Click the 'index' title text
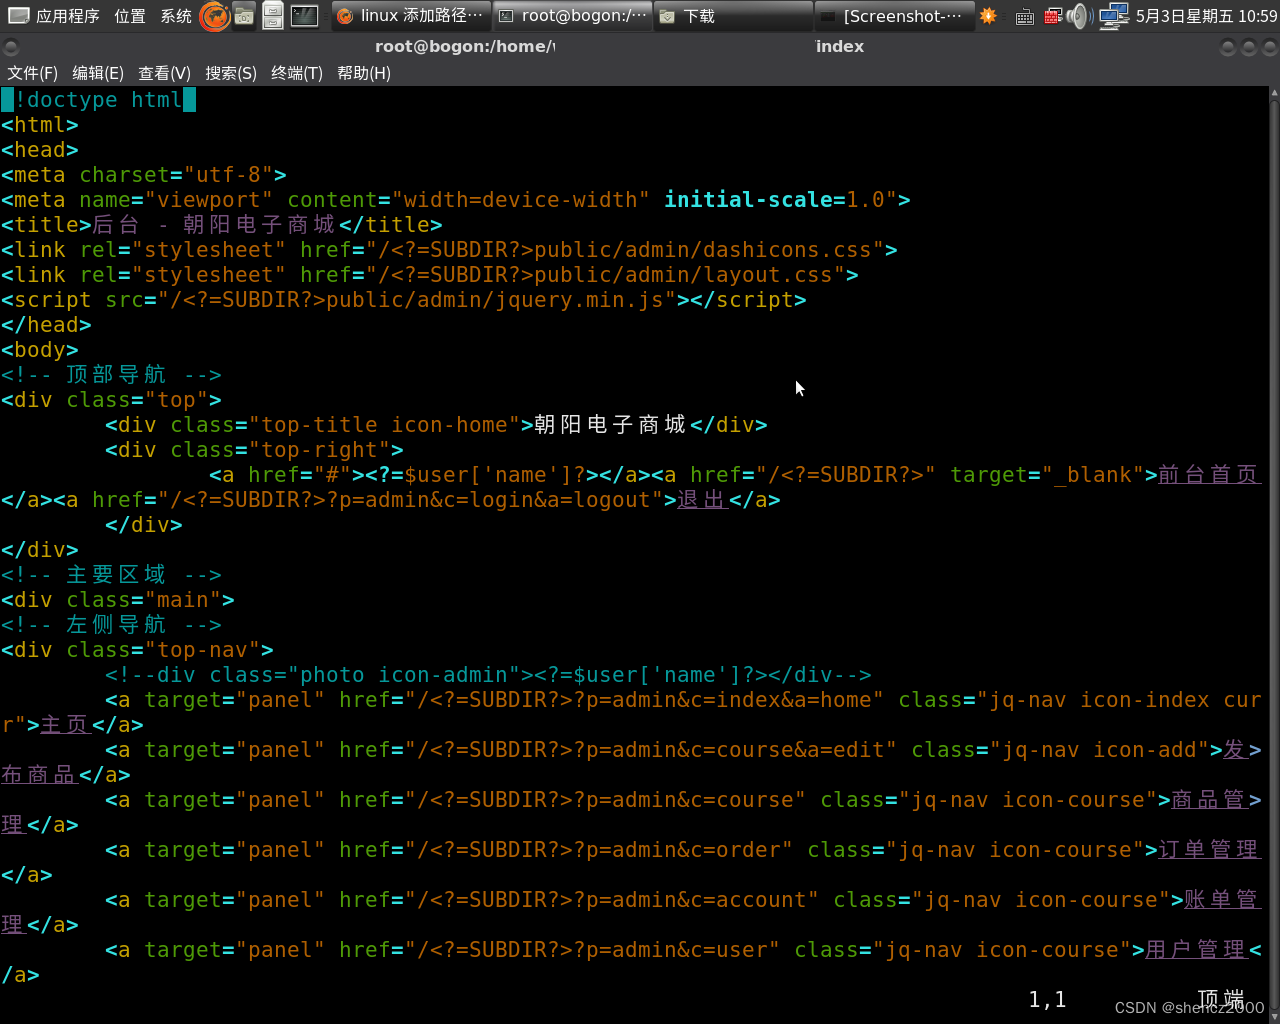 [x=840, y=47]
